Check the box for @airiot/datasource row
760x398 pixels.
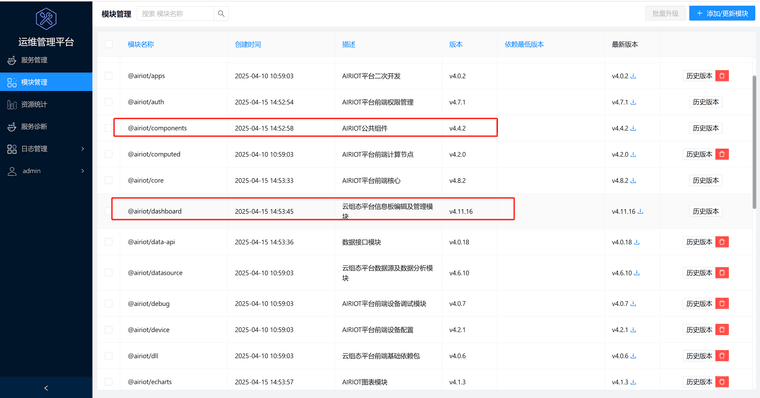(109, 273)
